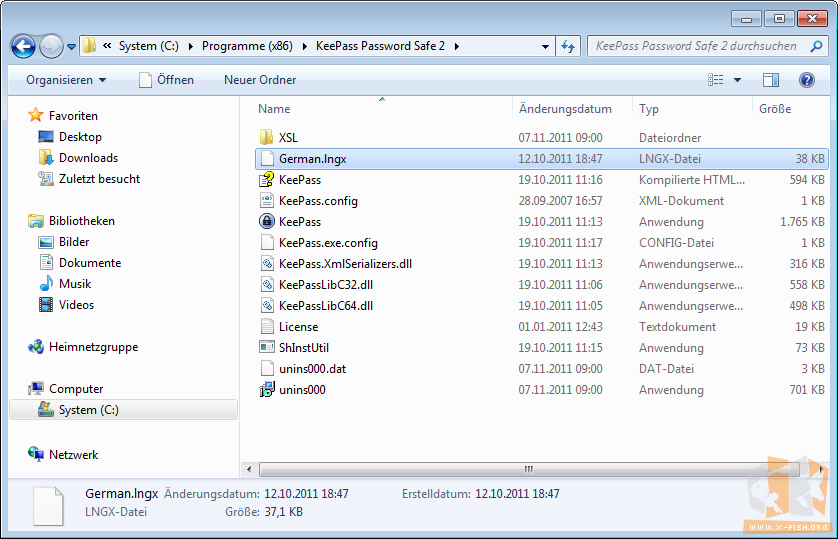Click the horizontal scrollbar left arrow
838x539 pixels.
point(249,470)
